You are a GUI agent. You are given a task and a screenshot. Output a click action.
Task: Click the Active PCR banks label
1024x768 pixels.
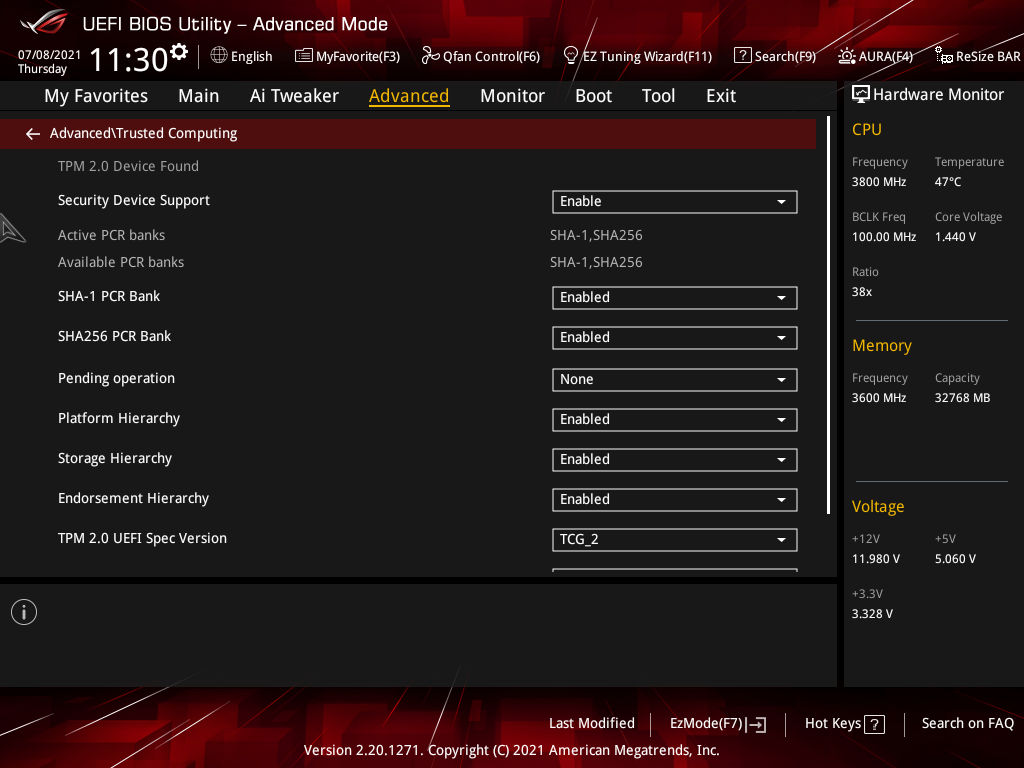111,235
